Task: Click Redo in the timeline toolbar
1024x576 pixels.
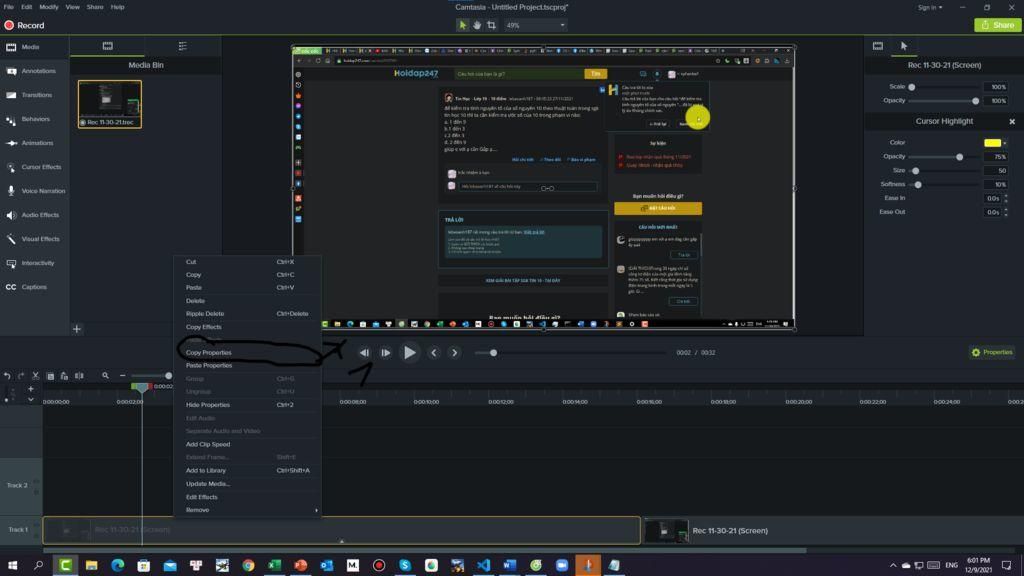Action: (22, 376)
